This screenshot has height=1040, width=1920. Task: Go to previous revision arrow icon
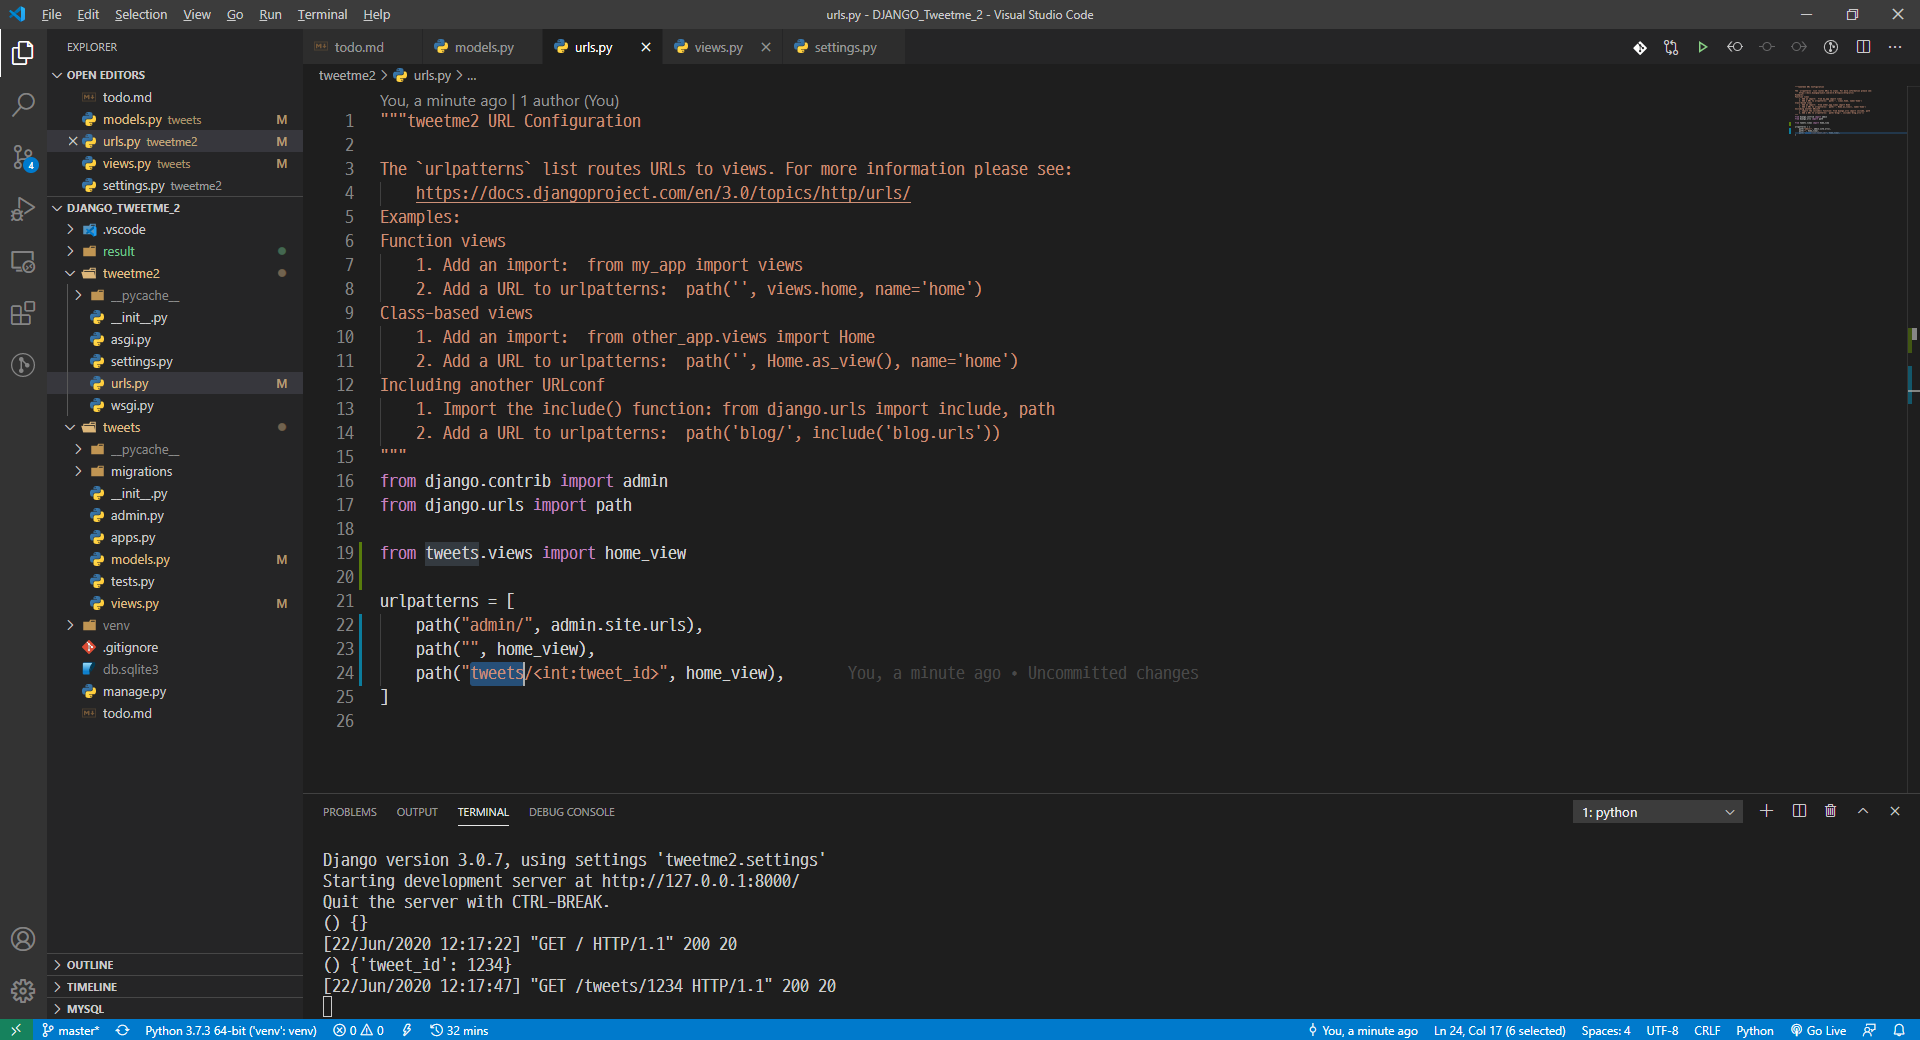pyautogui.click(x=1735, y=47)
